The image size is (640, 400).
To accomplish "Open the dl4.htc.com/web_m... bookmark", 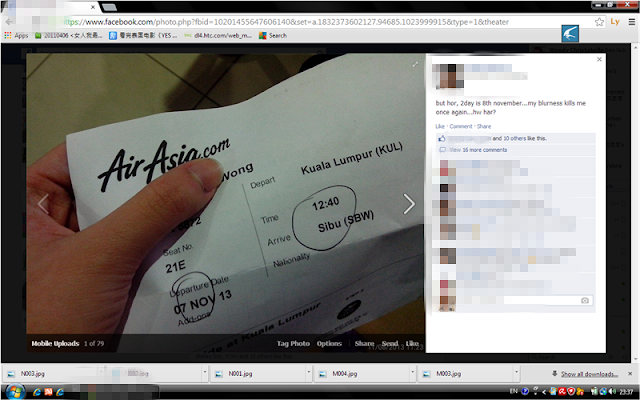I will coord(218,36).
